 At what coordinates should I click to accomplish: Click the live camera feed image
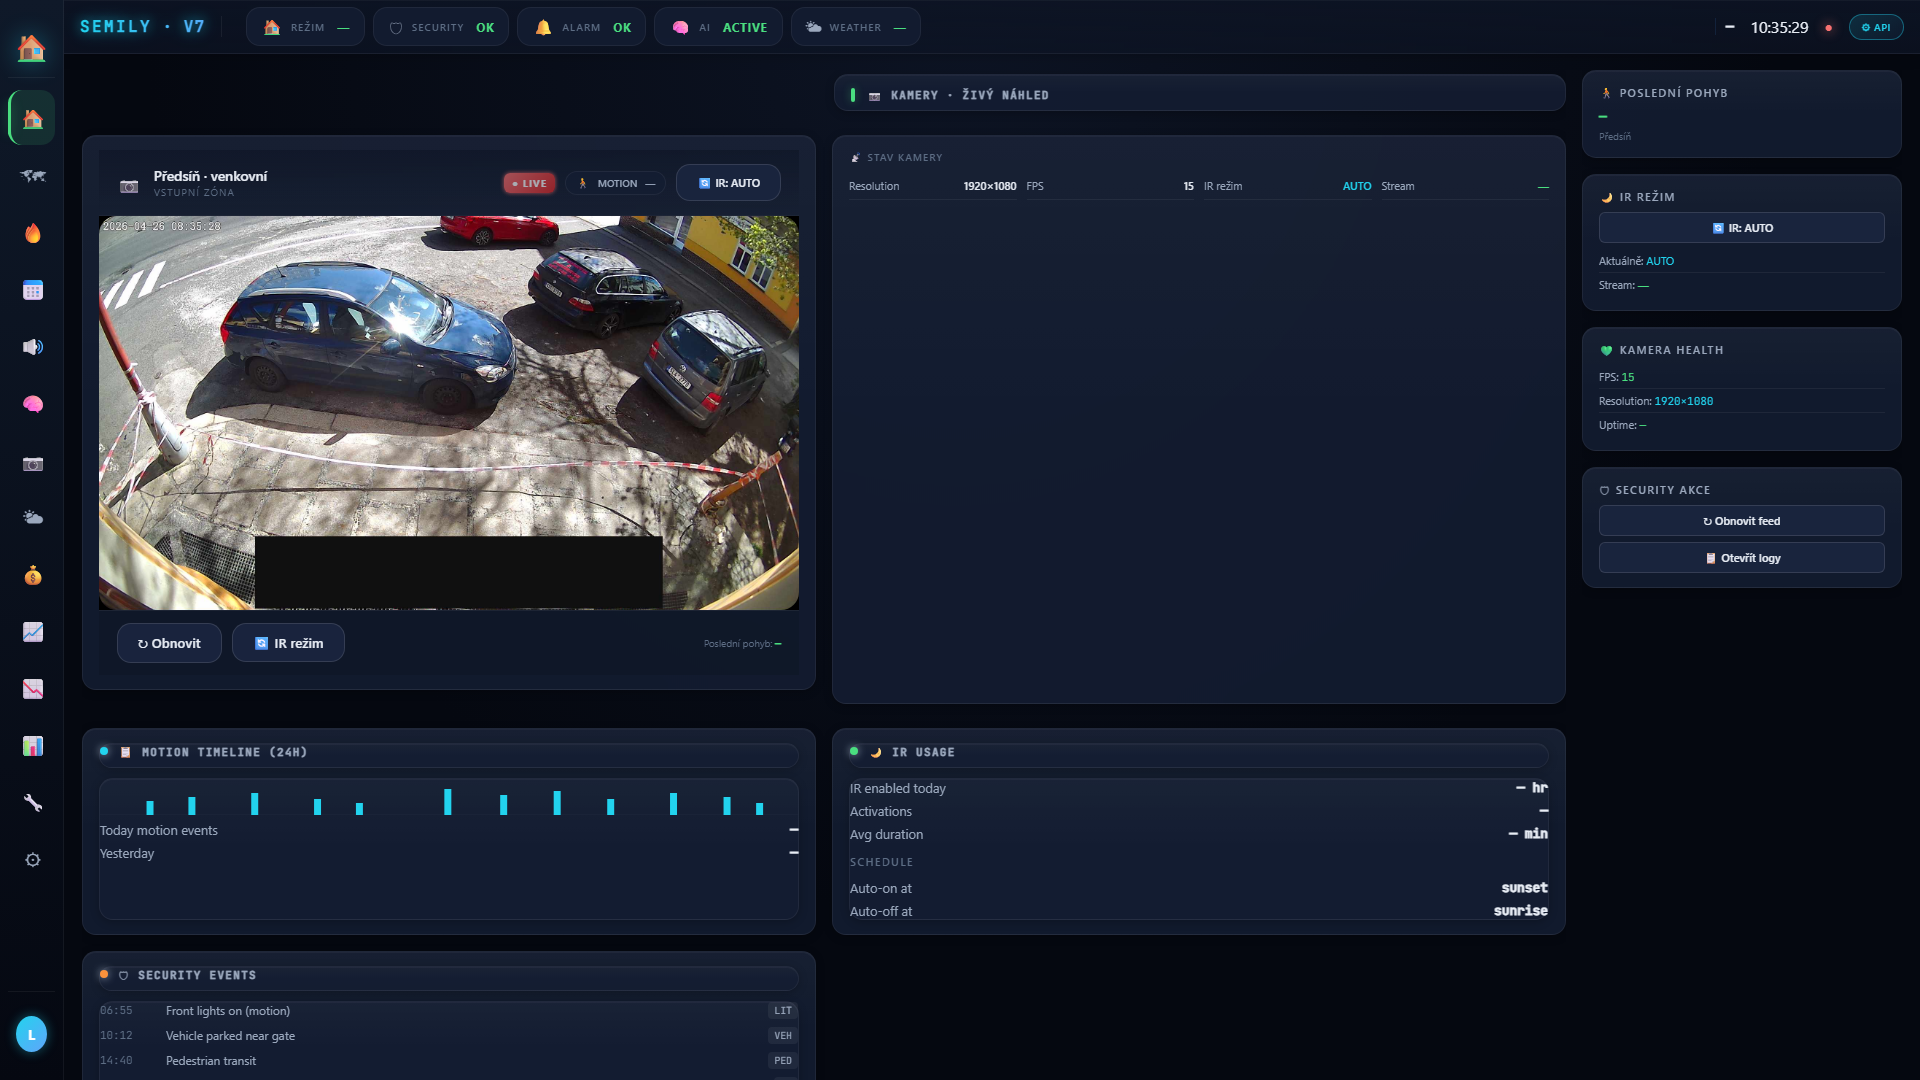tap(448, 412)
